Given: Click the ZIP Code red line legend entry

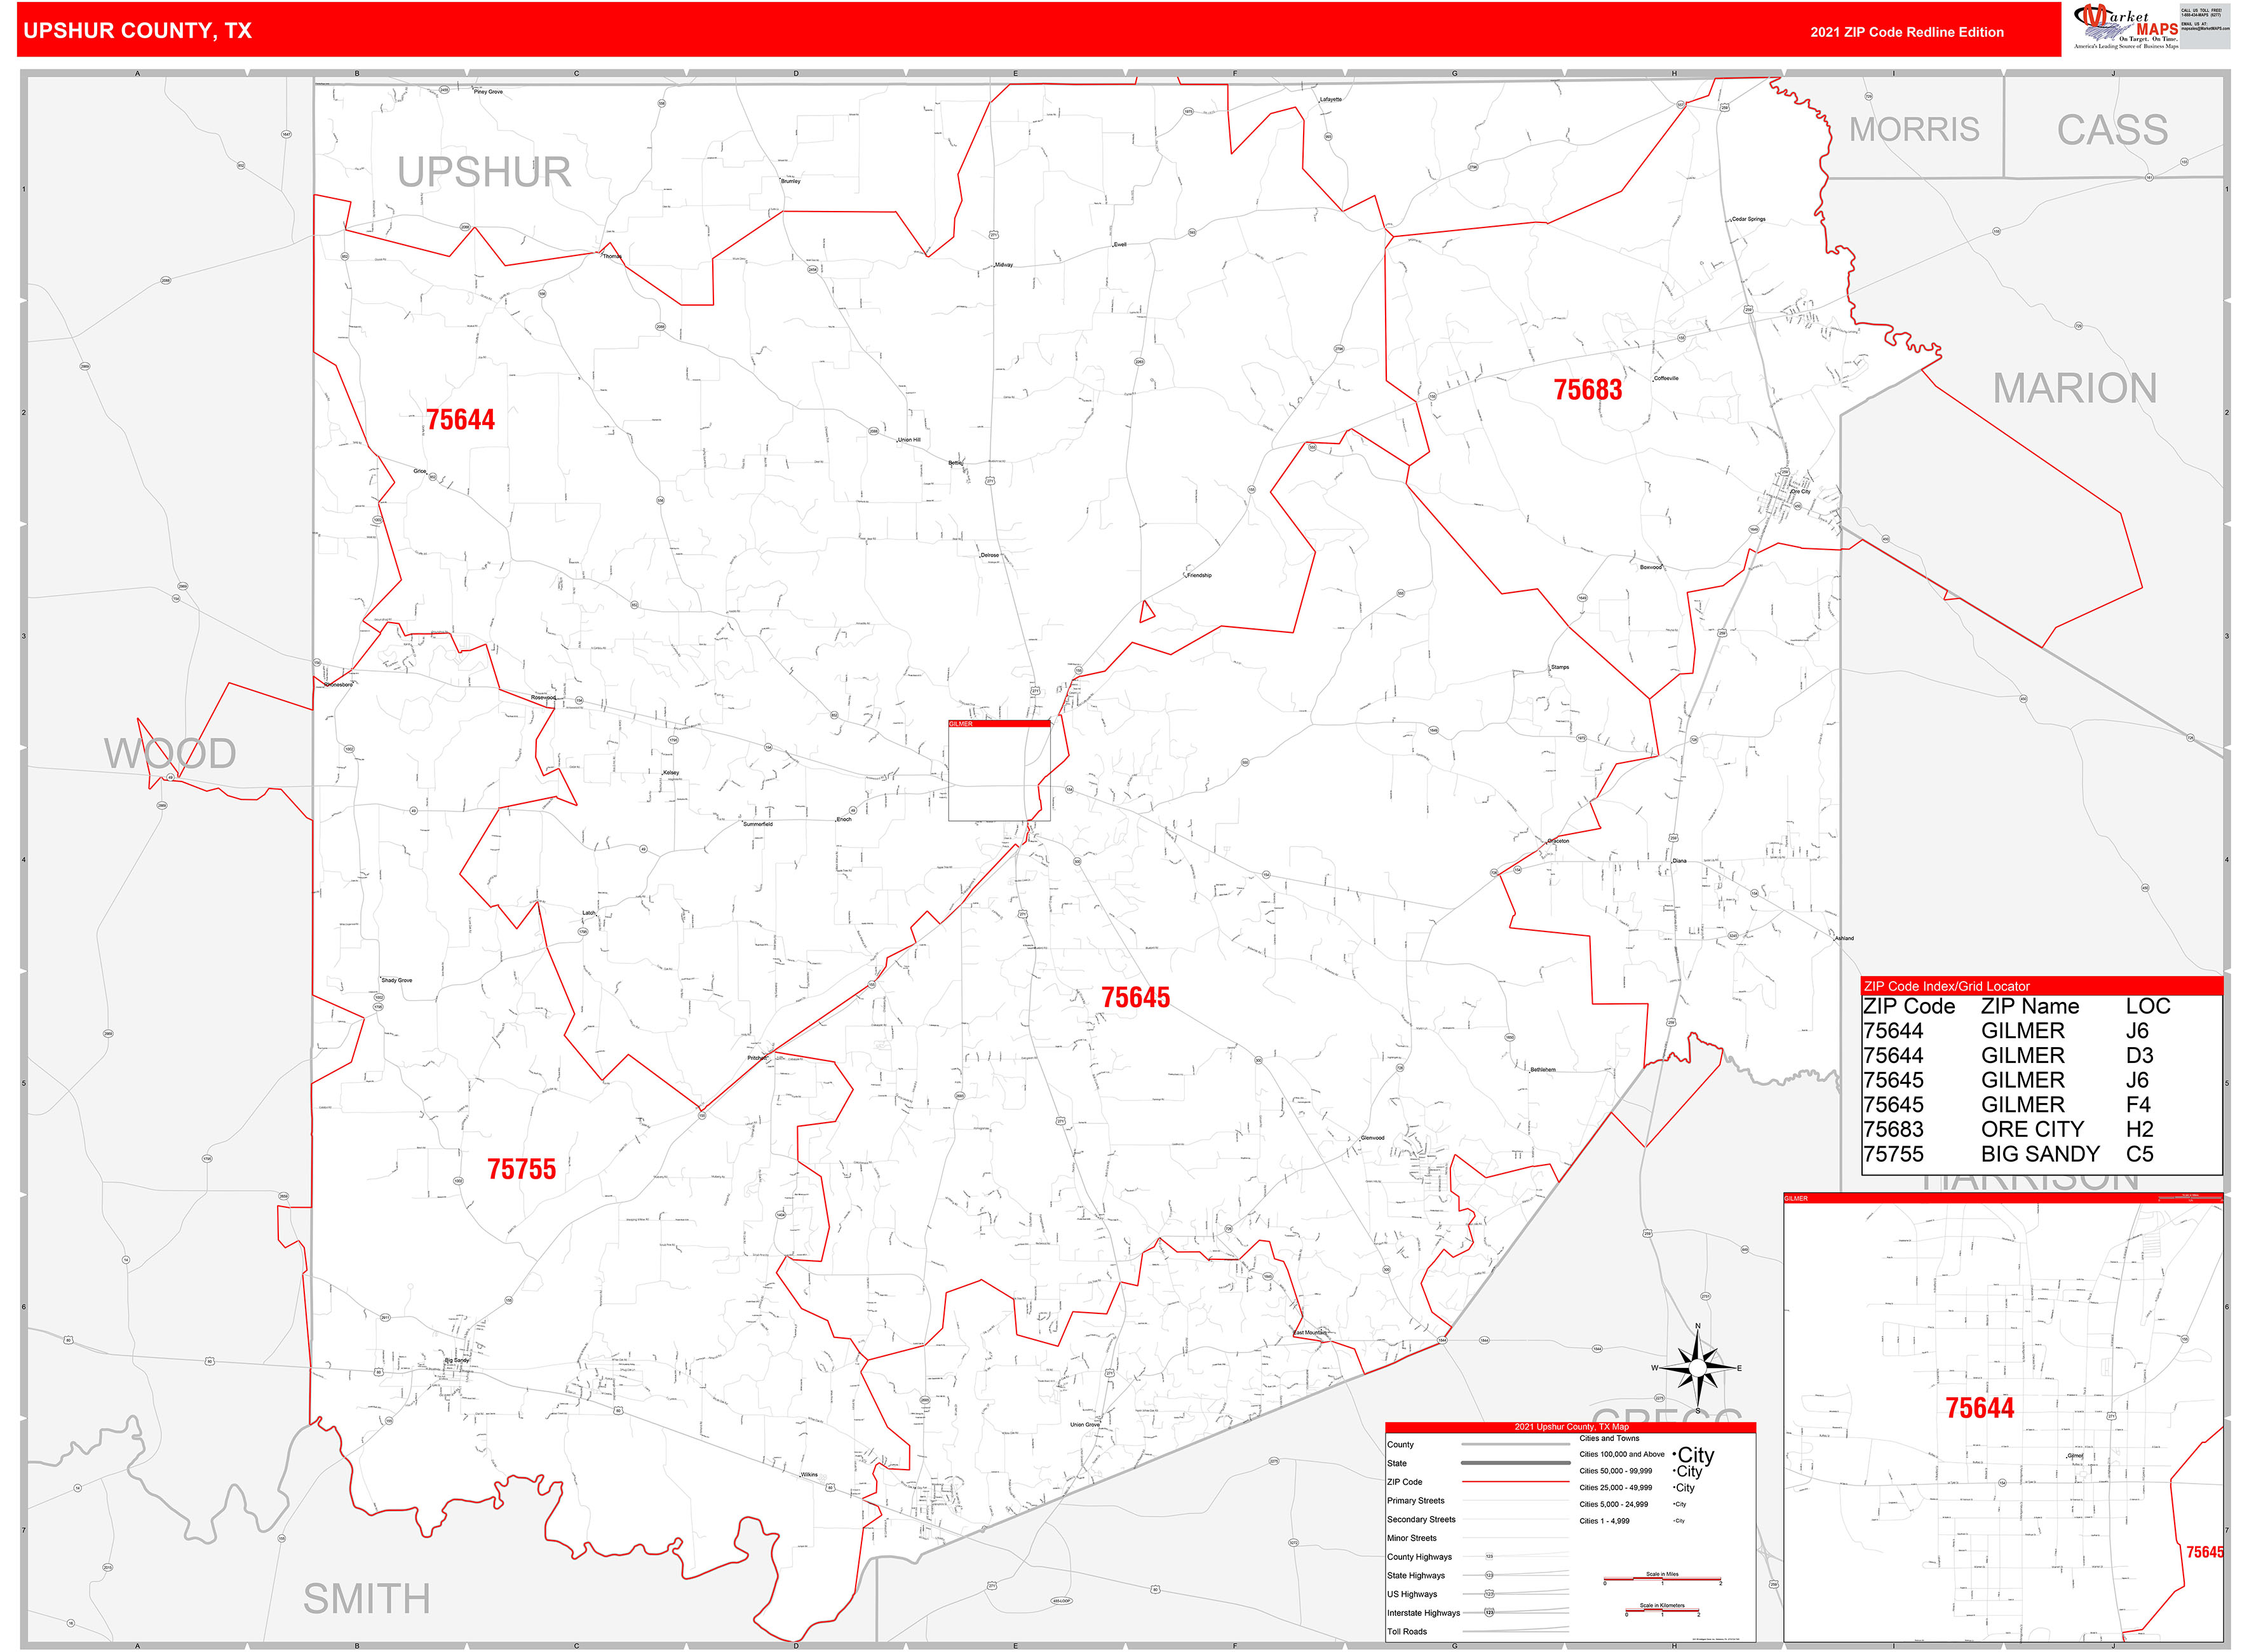Looking at the screenshot, I should [1516, 1482].
